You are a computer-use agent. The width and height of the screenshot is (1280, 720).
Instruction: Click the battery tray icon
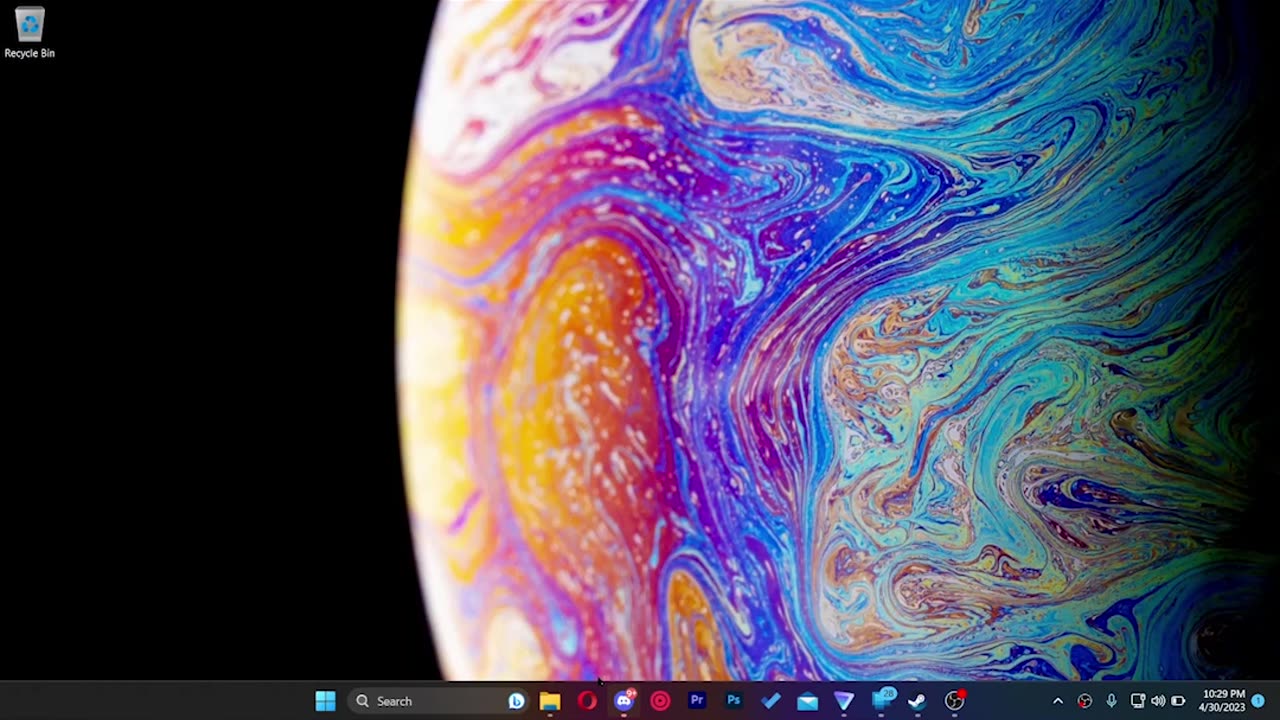(x=1178, y=701)
